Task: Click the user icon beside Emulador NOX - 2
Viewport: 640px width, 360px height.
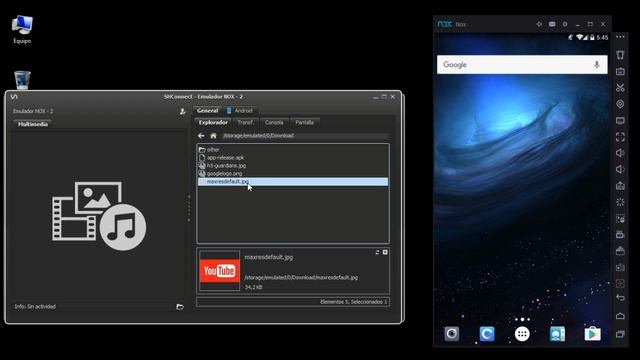Action: [x=182, y=111]
